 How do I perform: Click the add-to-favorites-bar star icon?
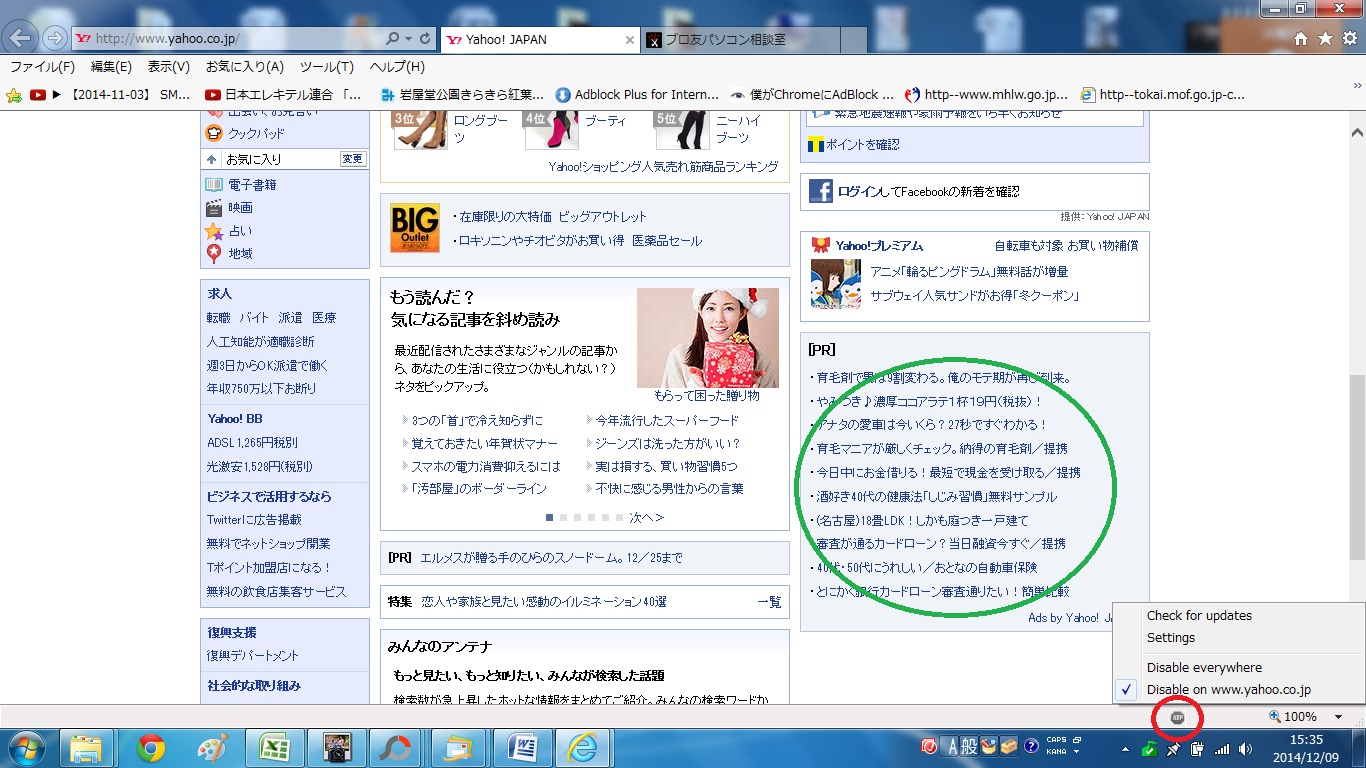coord(14,95)
